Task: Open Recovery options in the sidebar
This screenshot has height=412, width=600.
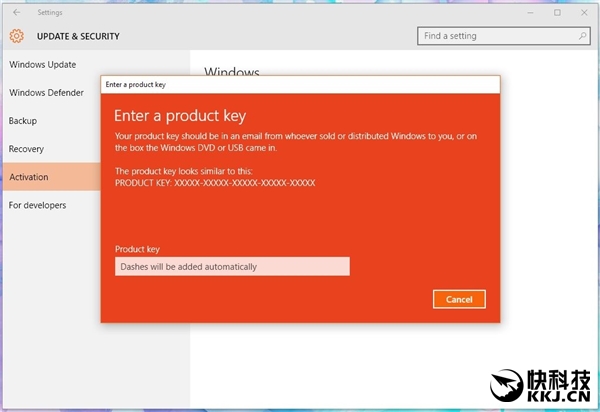Action: (x=26, y=149)
